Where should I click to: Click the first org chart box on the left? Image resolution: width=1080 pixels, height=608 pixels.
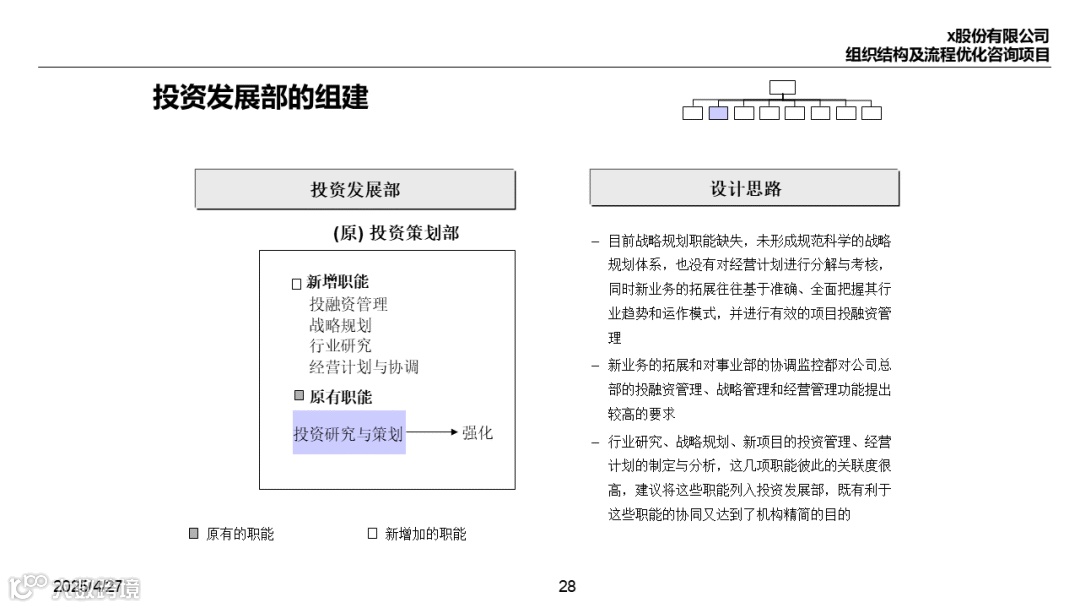tap(692, 113)
